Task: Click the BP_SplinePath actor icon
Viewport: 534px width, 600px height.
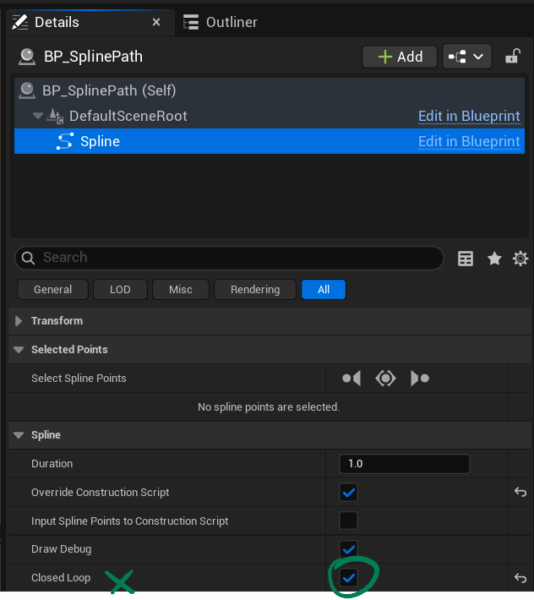Action: [27, 57]
